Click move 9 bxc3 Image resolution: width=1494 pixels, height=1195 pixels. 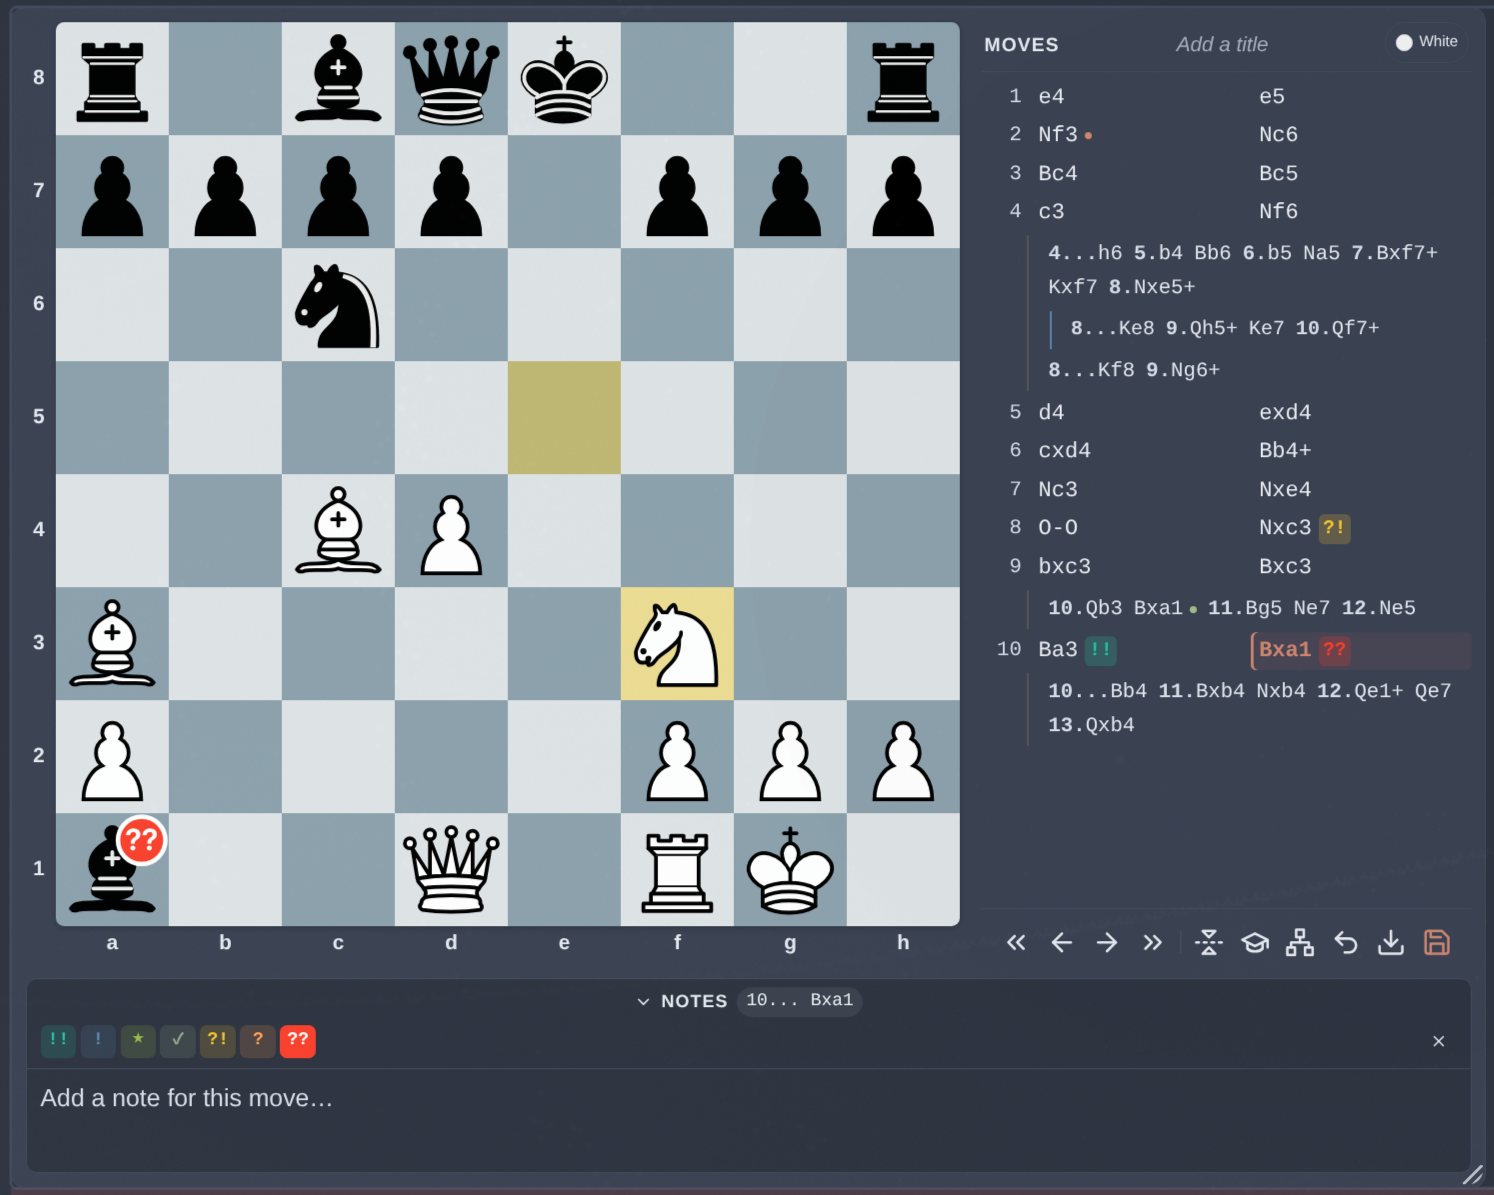click(x=1064, y=567)
